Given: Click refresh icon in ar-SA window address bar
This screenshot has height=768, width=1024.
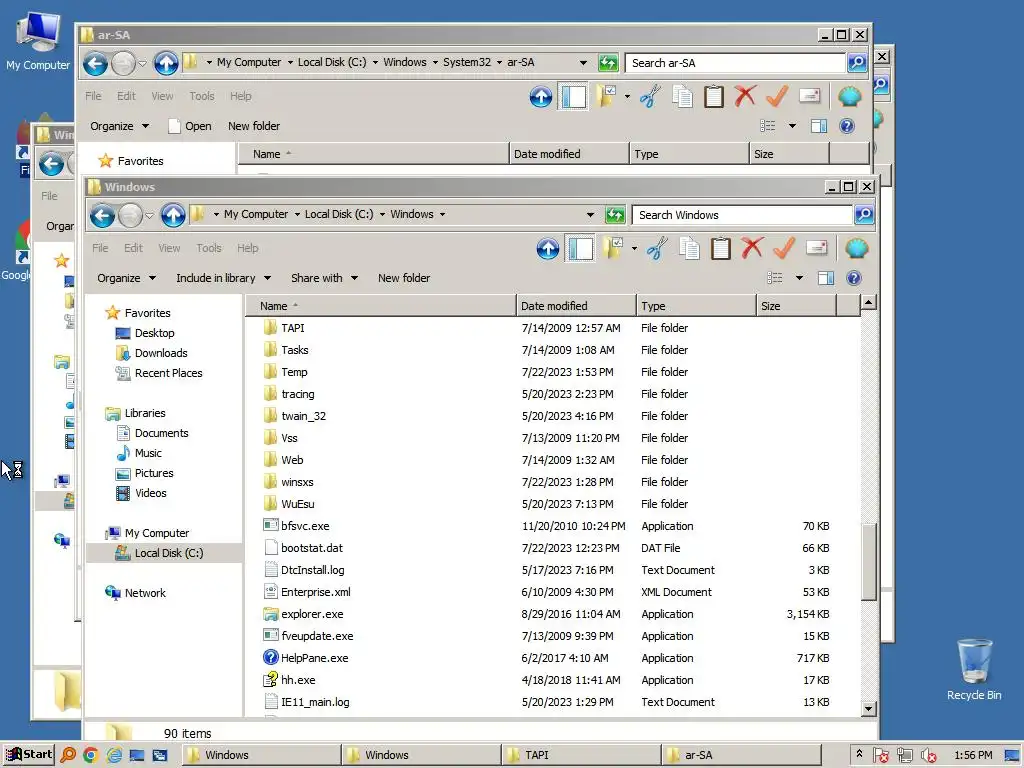Looking at the screenshot, I should tap(608, 63).
